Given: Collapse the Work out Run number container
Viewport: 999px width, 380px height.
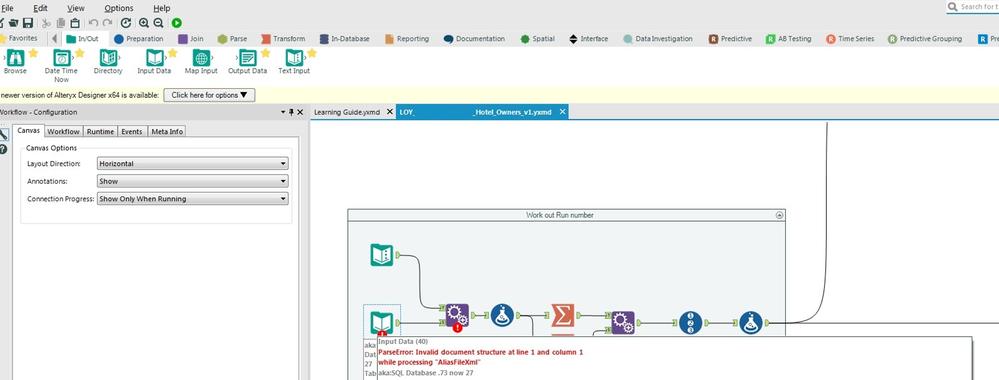Looking at the screenshot, I should pyautogui.click(x=779, y=216).
